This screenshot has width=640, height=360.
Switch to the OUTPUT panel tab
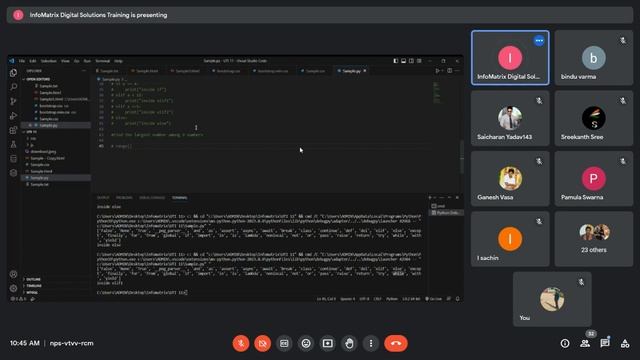103,198
